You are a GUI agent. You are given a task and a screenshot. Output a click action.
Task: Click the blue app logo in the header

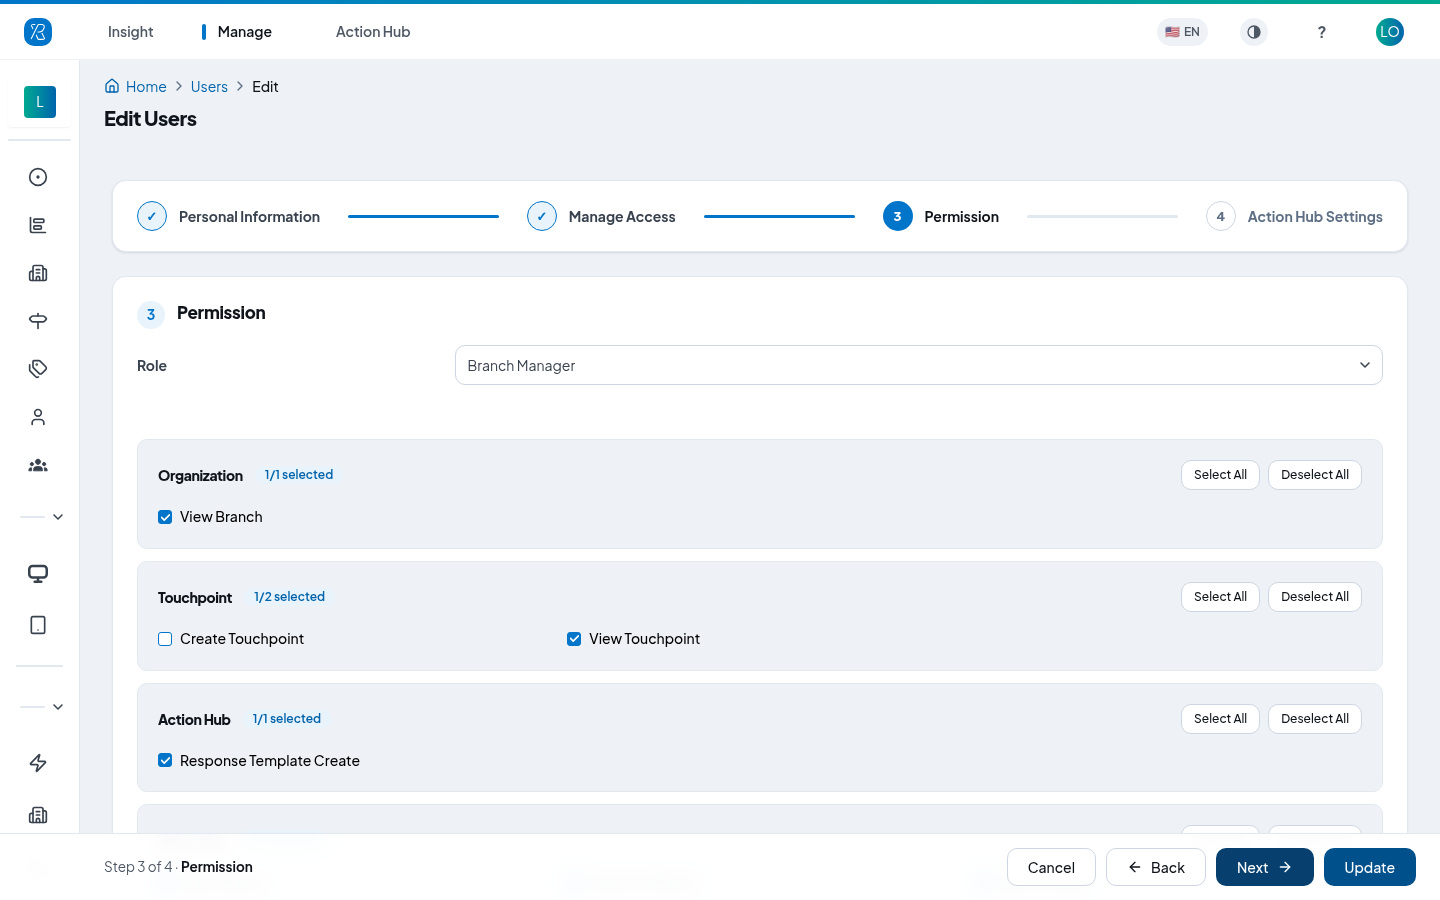(38, 32)
